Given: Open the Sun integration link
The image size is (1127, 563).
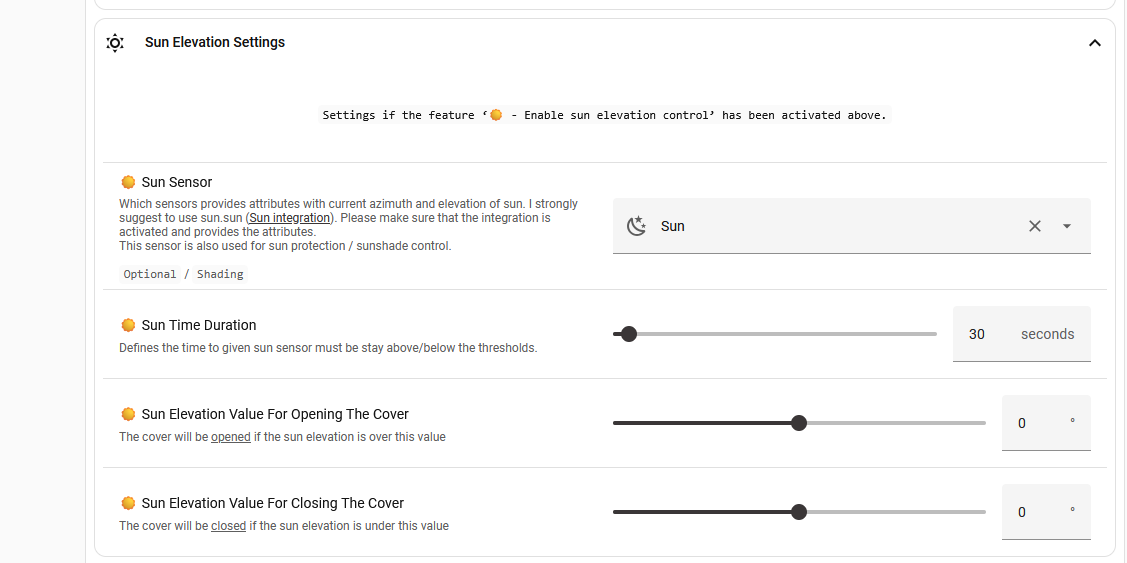Looking at the screenshot, I should pos(289,218).
